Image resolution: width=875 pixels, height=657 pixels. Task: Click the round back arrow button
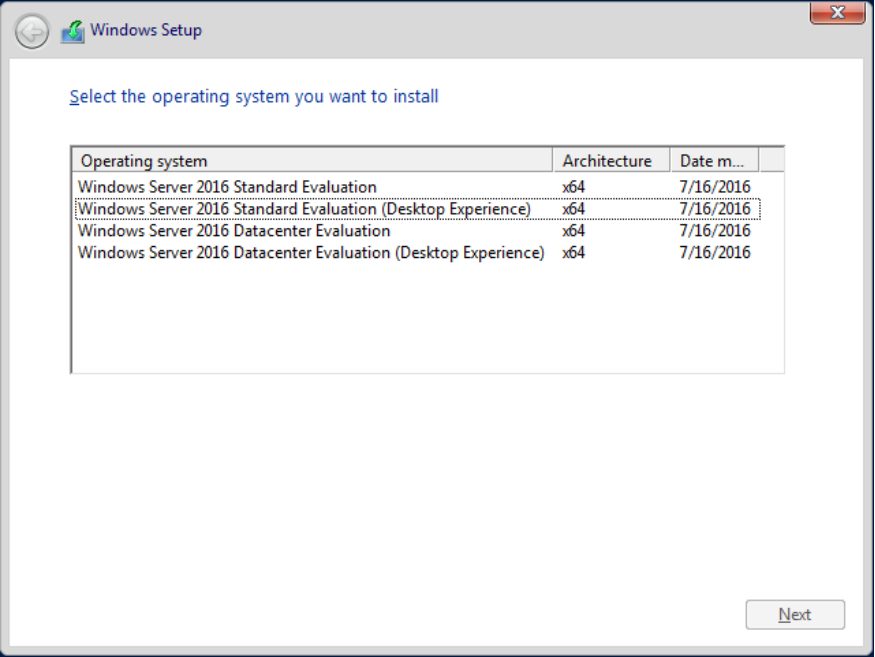coord(32,32)
